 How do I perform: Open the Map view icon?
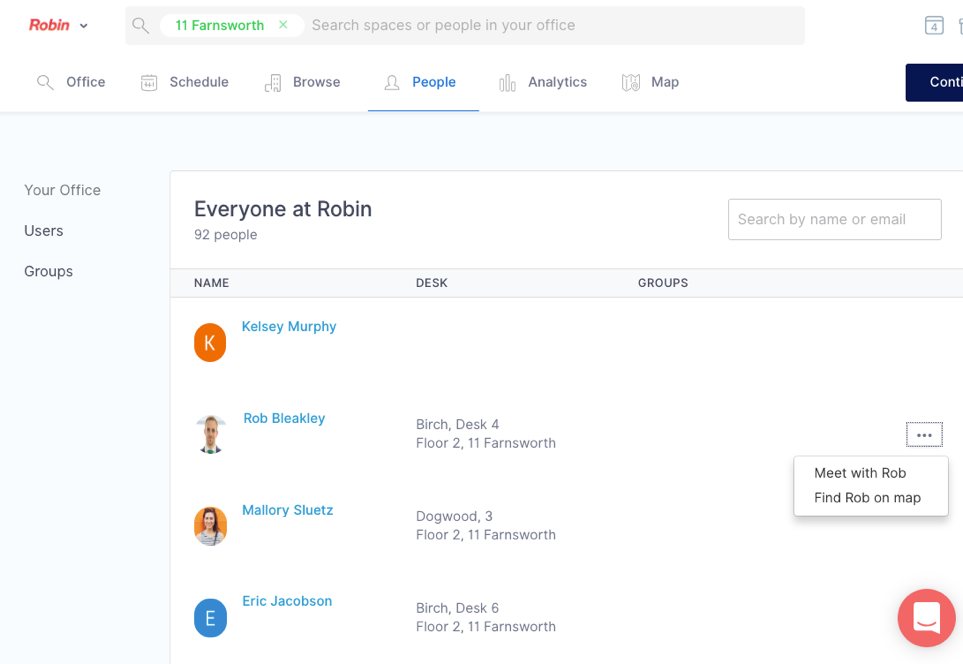point(629,82)
